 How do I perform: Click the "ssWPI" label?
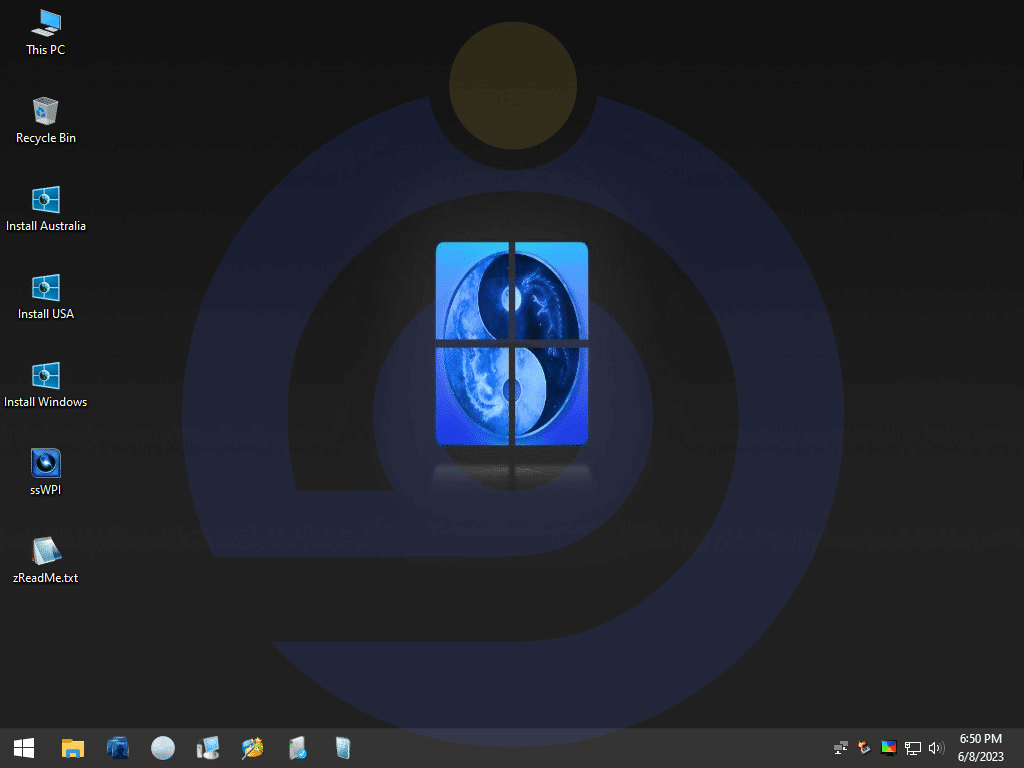[x=46, y=490]
